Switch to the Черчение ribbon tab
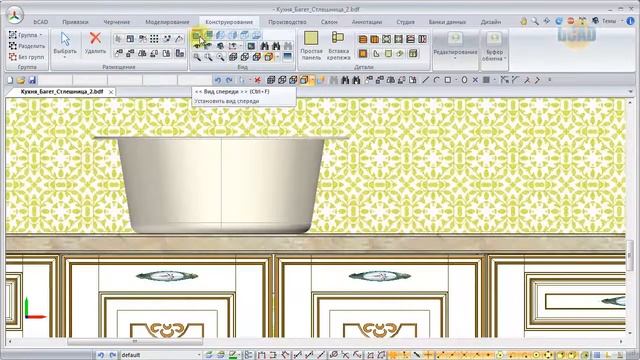Viewport: 640px width, 360px height. point(117,22)
